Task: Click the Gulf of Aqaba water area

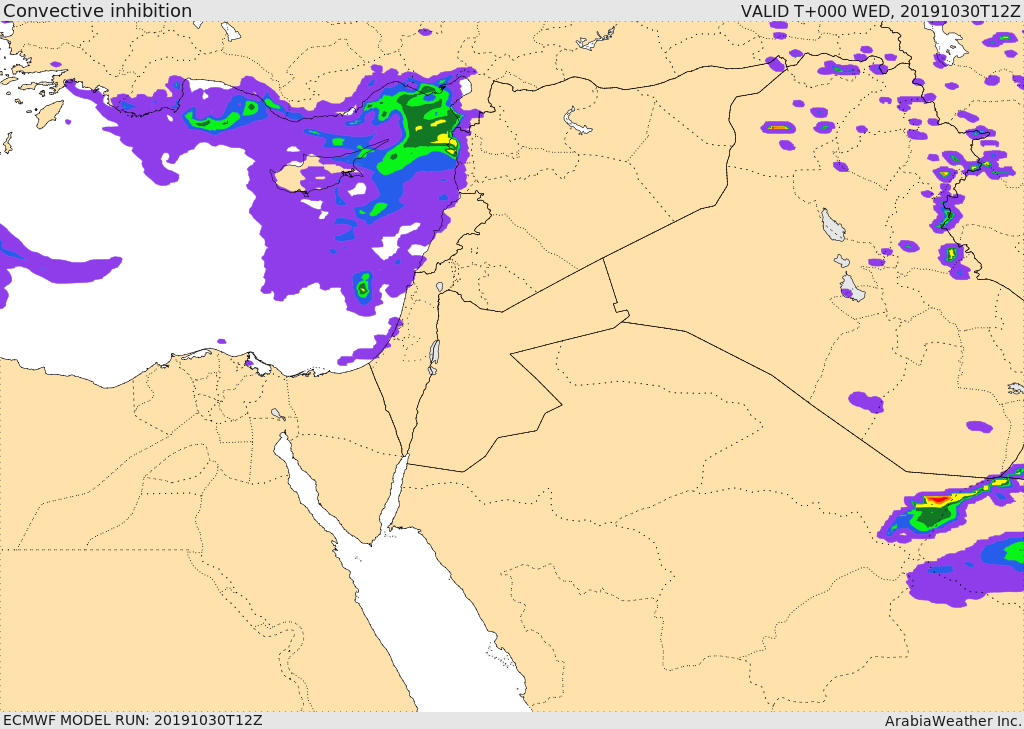Action: pyautogui.click(x=394, y=496)
